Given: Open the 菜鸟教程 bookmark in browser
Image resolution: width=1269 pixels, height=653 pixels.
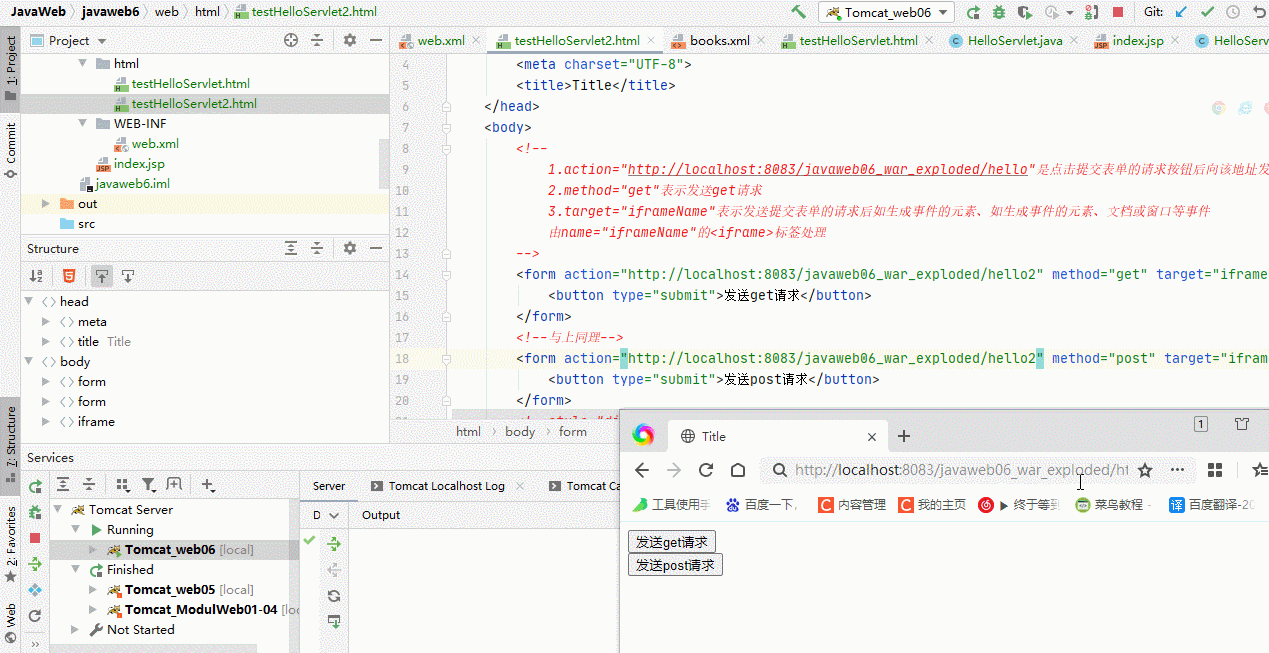Looking at the screenshot, I should (x=1109, y=505).
